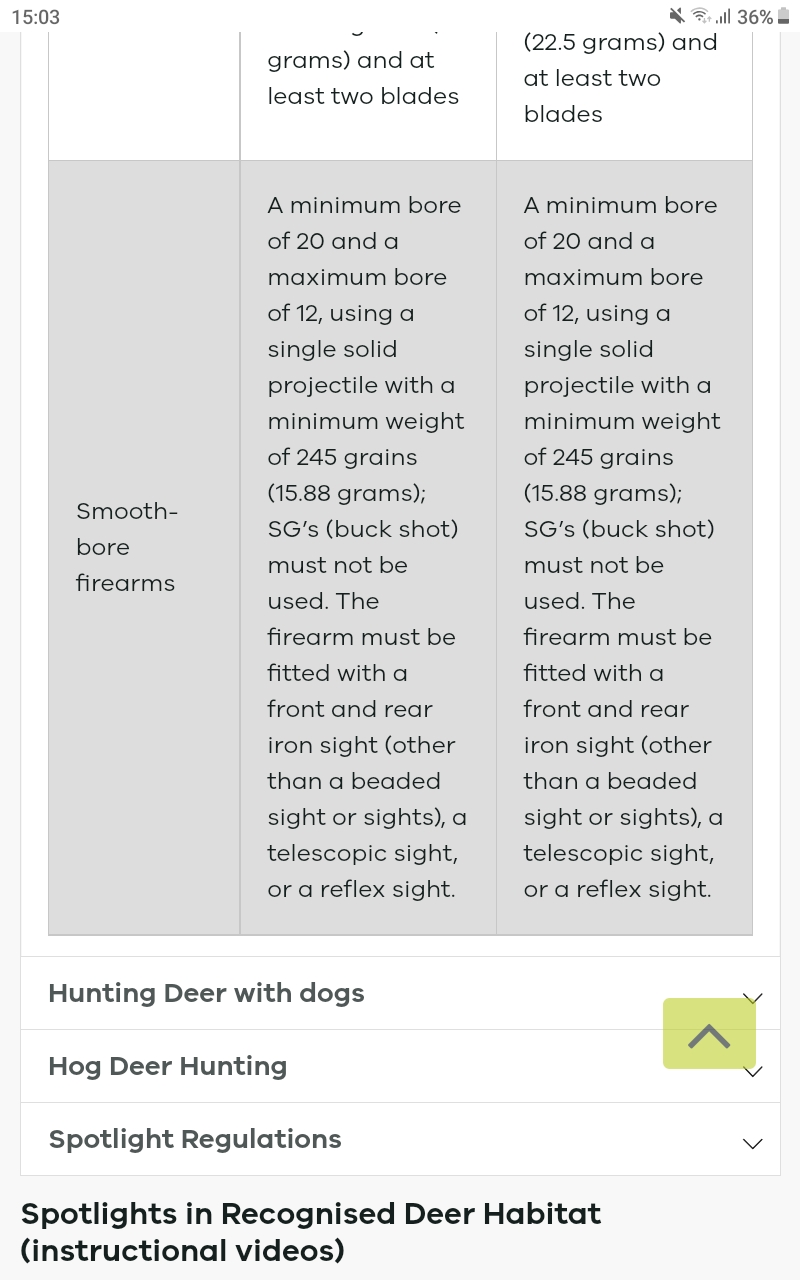Click Spotlights in Recognised Deer Habitat heading

[311, 1232]
